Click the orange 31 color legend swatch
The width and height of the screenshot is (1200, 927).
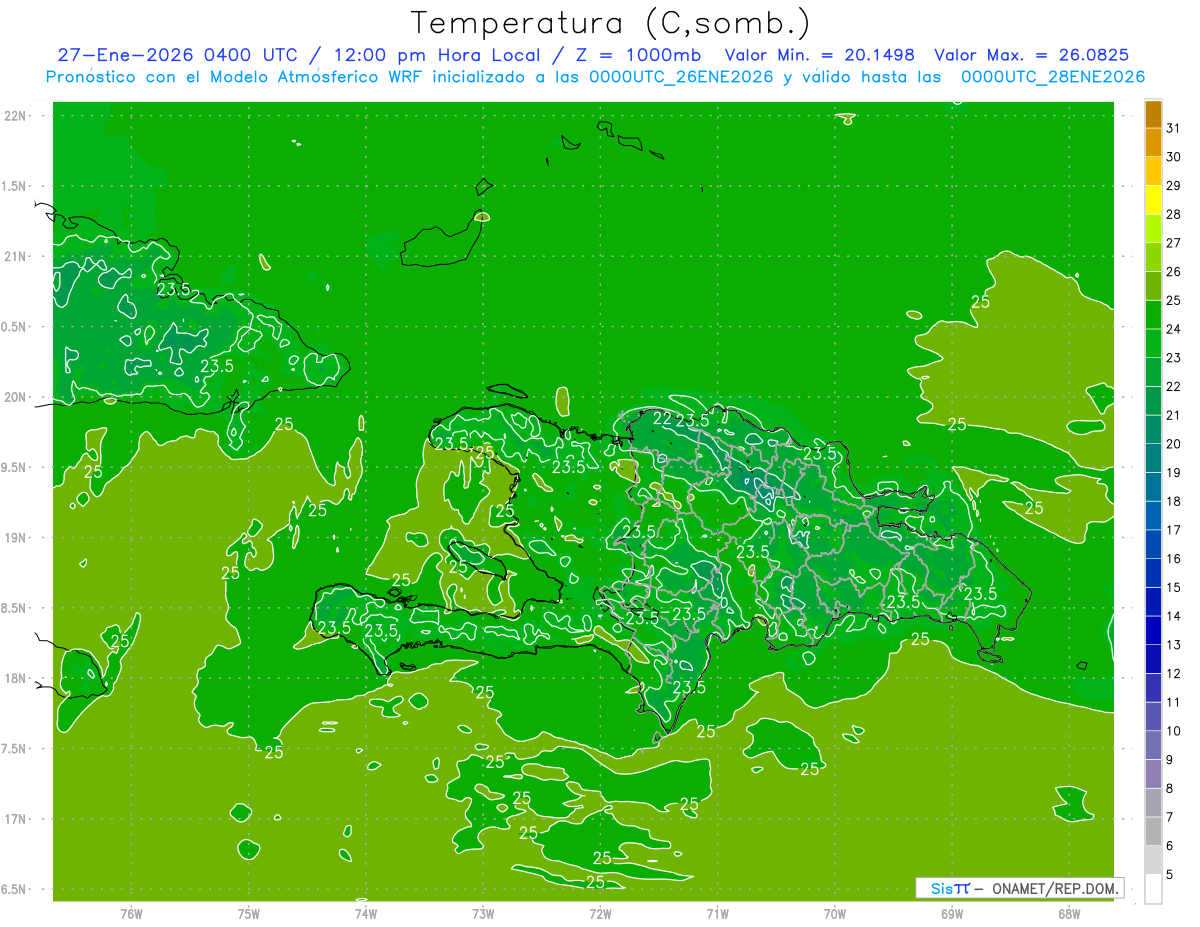point(1153,114)
